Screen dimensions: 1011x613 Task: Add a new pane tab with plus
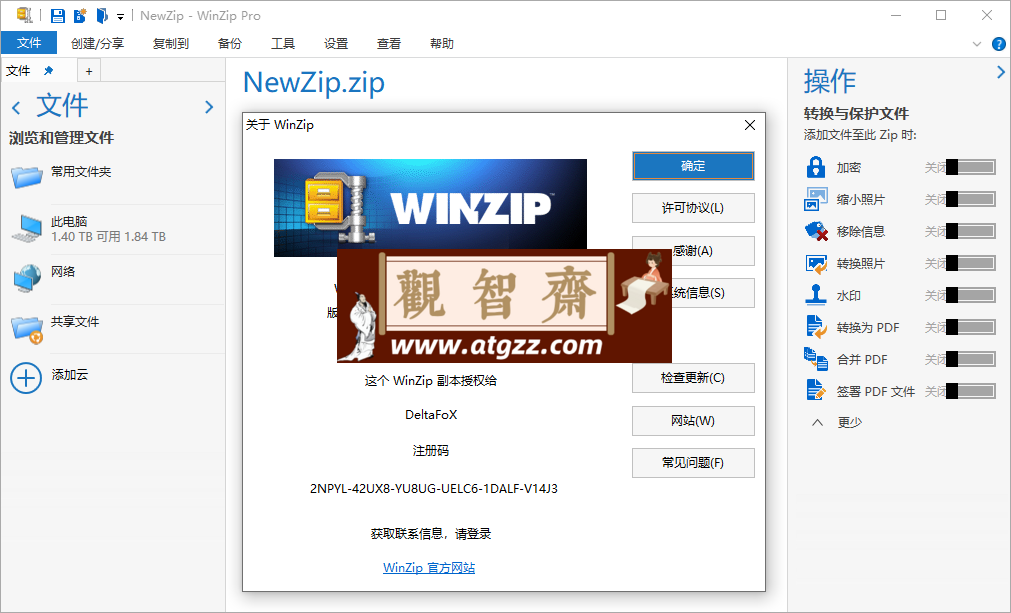(x=89, y=71)
